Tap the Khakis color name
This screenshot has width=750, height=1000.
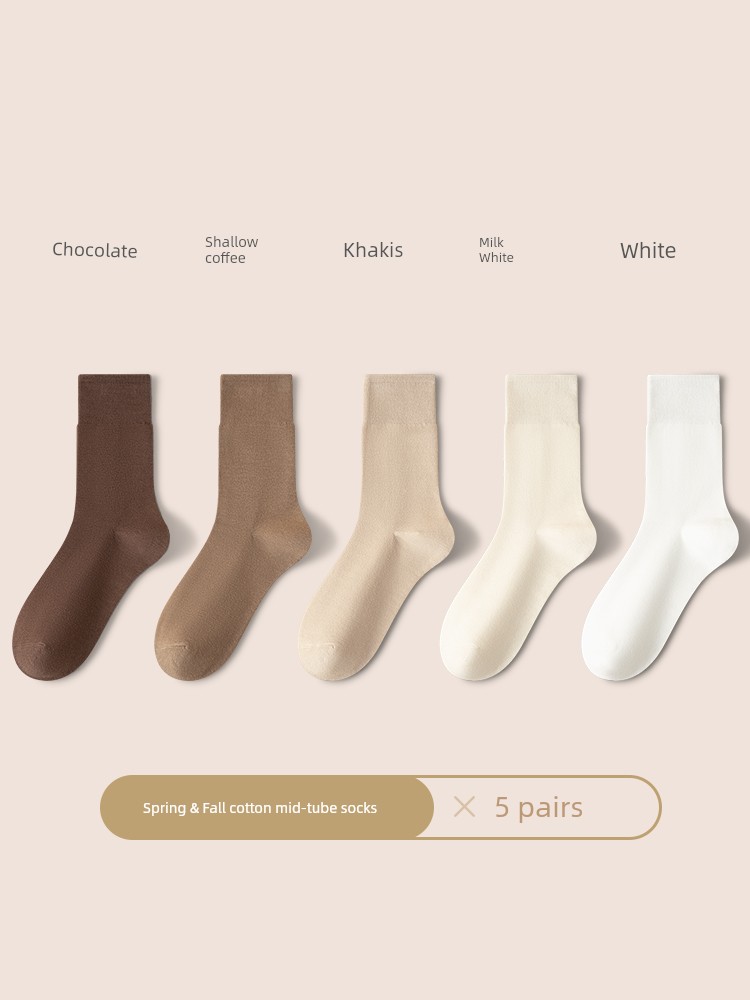373,250
